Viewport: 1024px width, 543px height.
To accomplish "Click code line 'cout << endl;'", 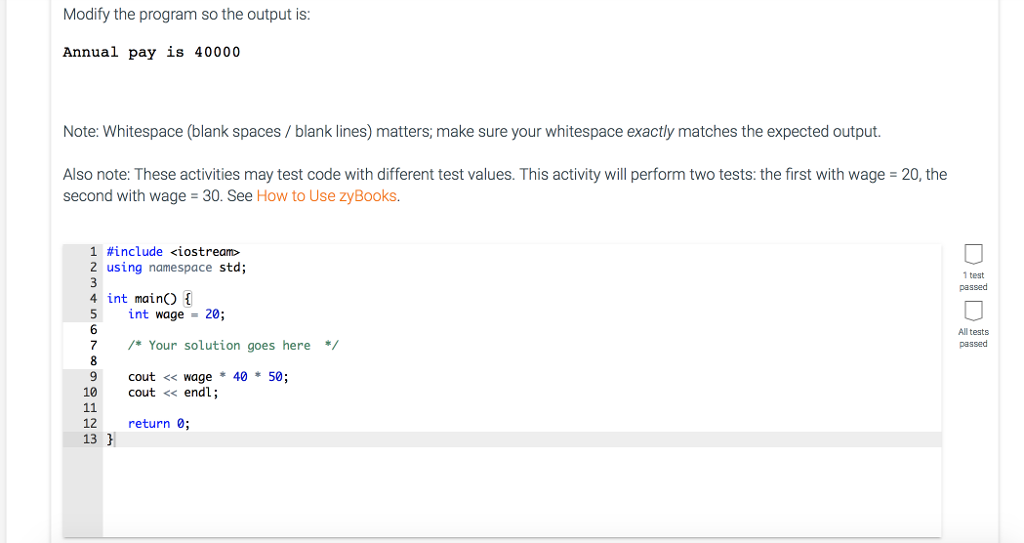I will click(173, 393).
